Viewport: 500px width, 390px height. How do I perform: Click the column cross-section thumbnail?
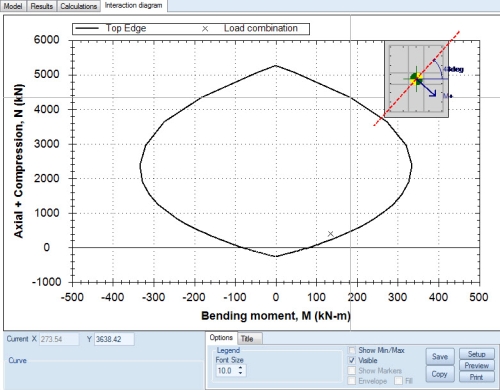pos(416,79)
